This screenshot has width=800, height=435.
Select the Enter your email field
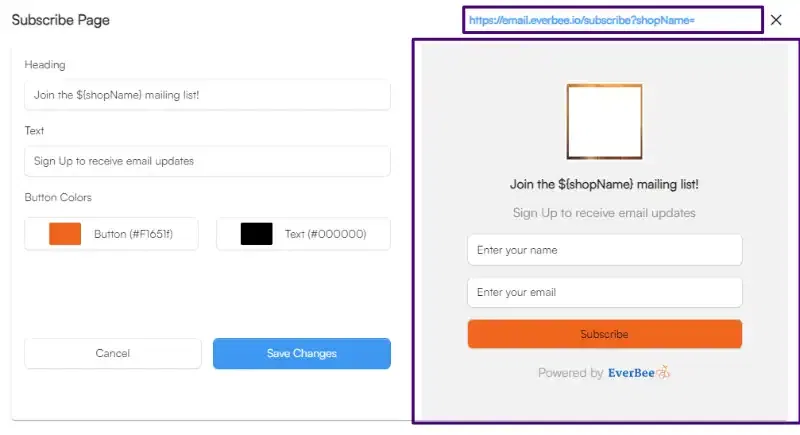(604, 292)
